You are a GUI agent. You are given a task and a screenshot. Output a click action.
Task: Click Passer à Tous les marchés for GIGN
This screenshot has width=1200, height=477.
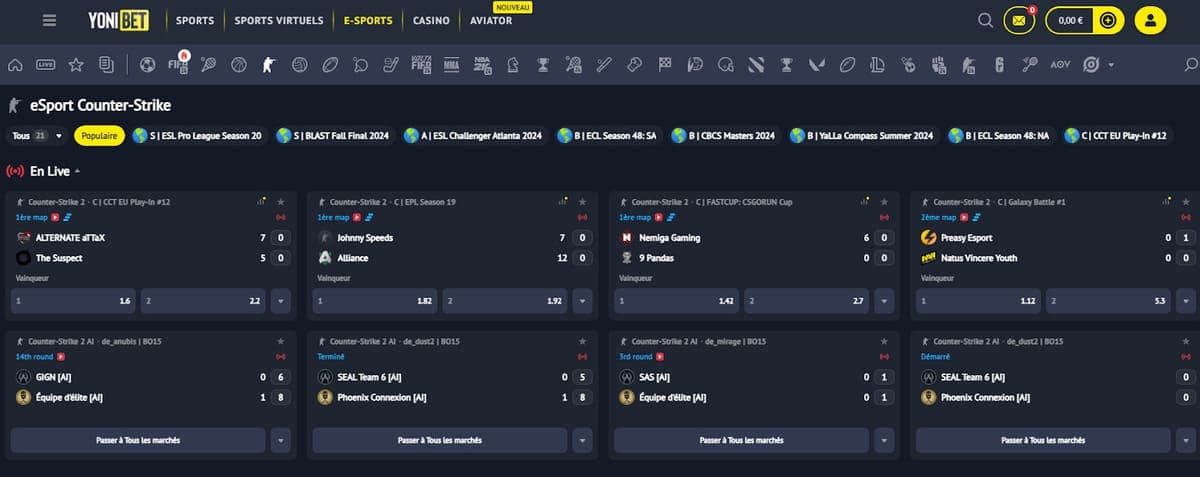pos(138,440)
